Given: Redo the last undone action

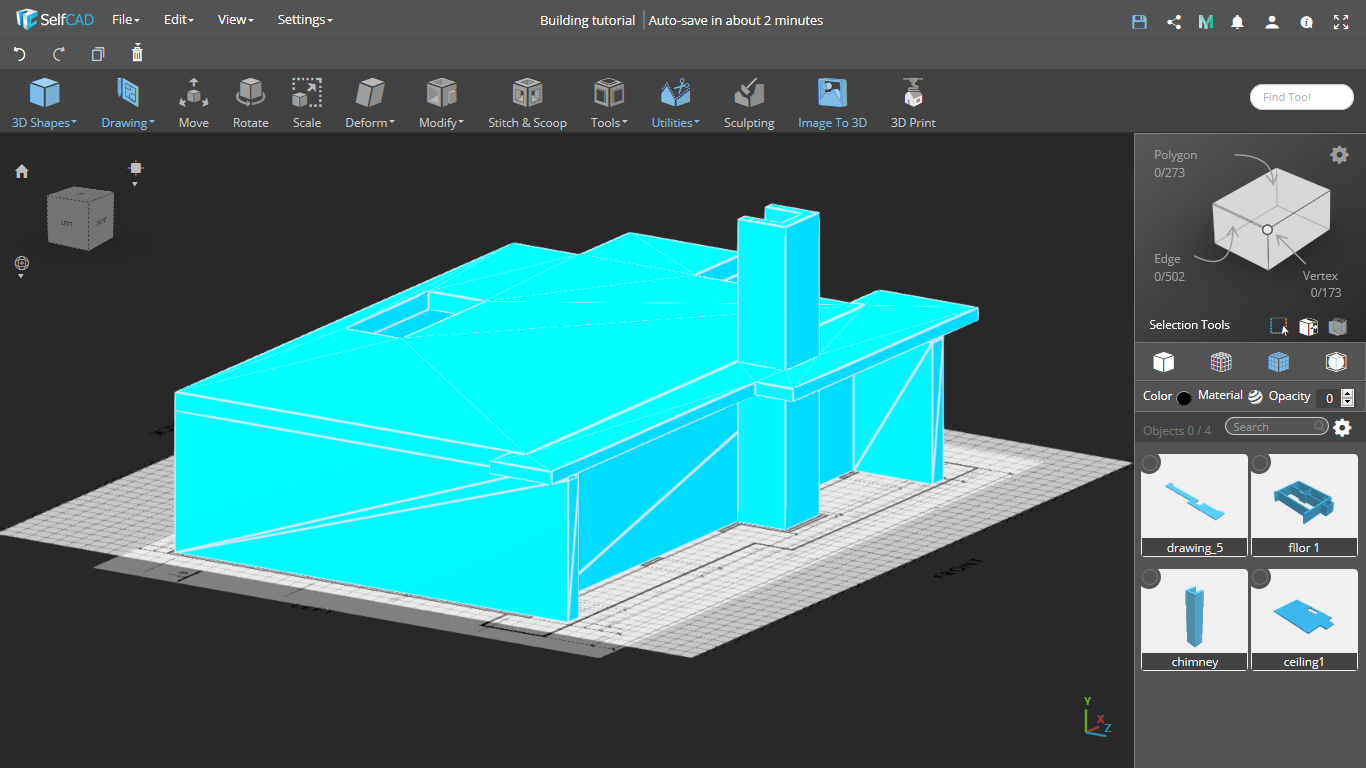Looking at the screenshot, I should [59, 54].
